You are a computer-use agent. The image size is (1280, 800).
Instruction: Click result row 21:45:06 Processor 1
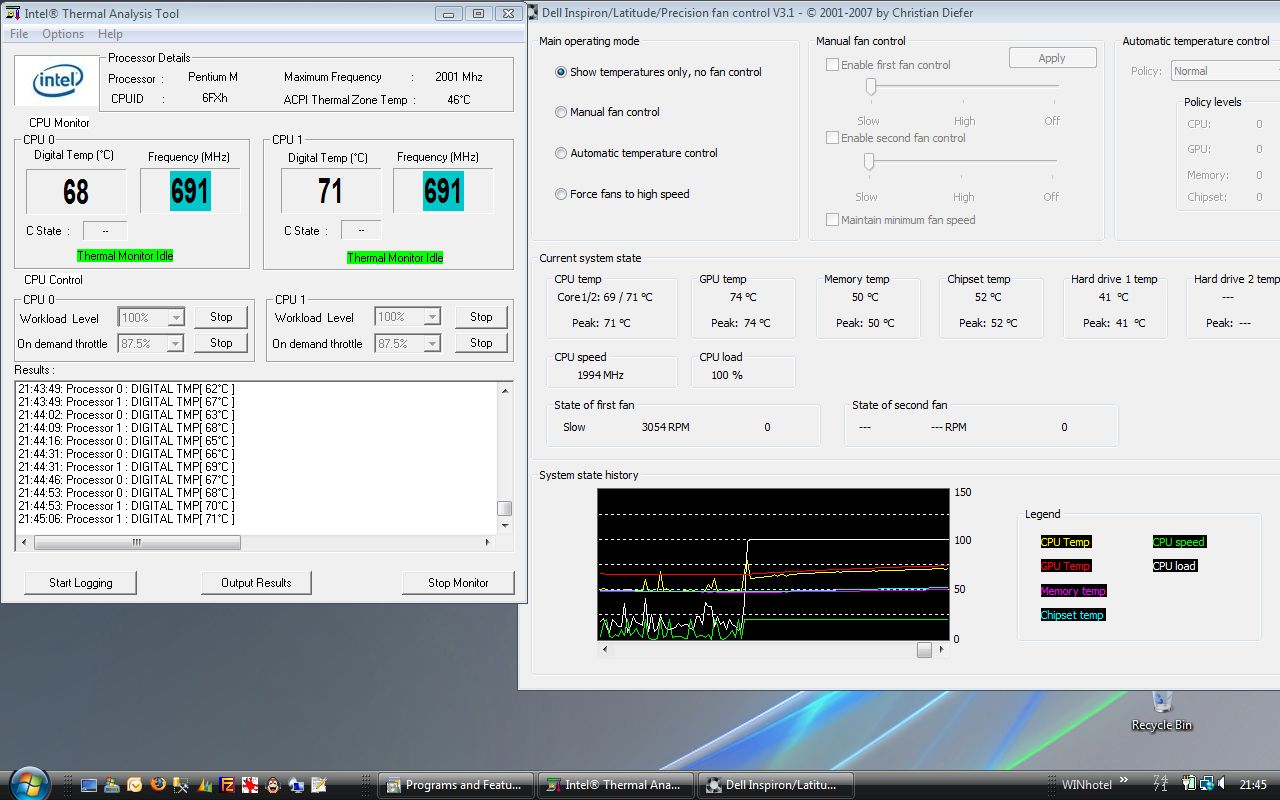(x=126, y=519)
